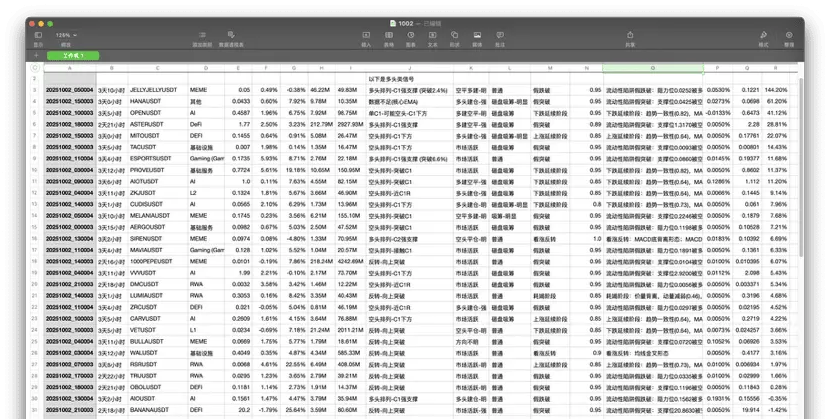Click the Table (表格) toolbar icon
The image size is (830, 419).
coord(389,35)
